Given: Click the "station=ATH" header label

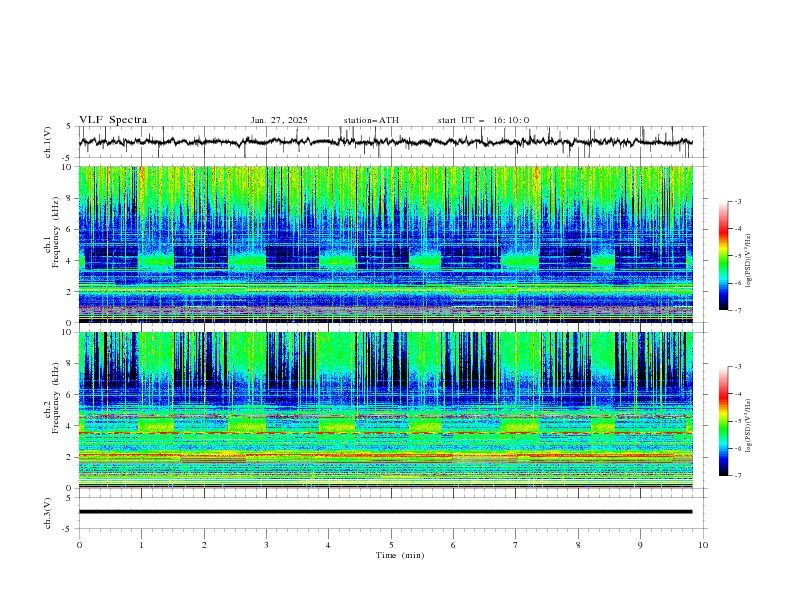Looking at the screenshot, I should tap(371, 120).
